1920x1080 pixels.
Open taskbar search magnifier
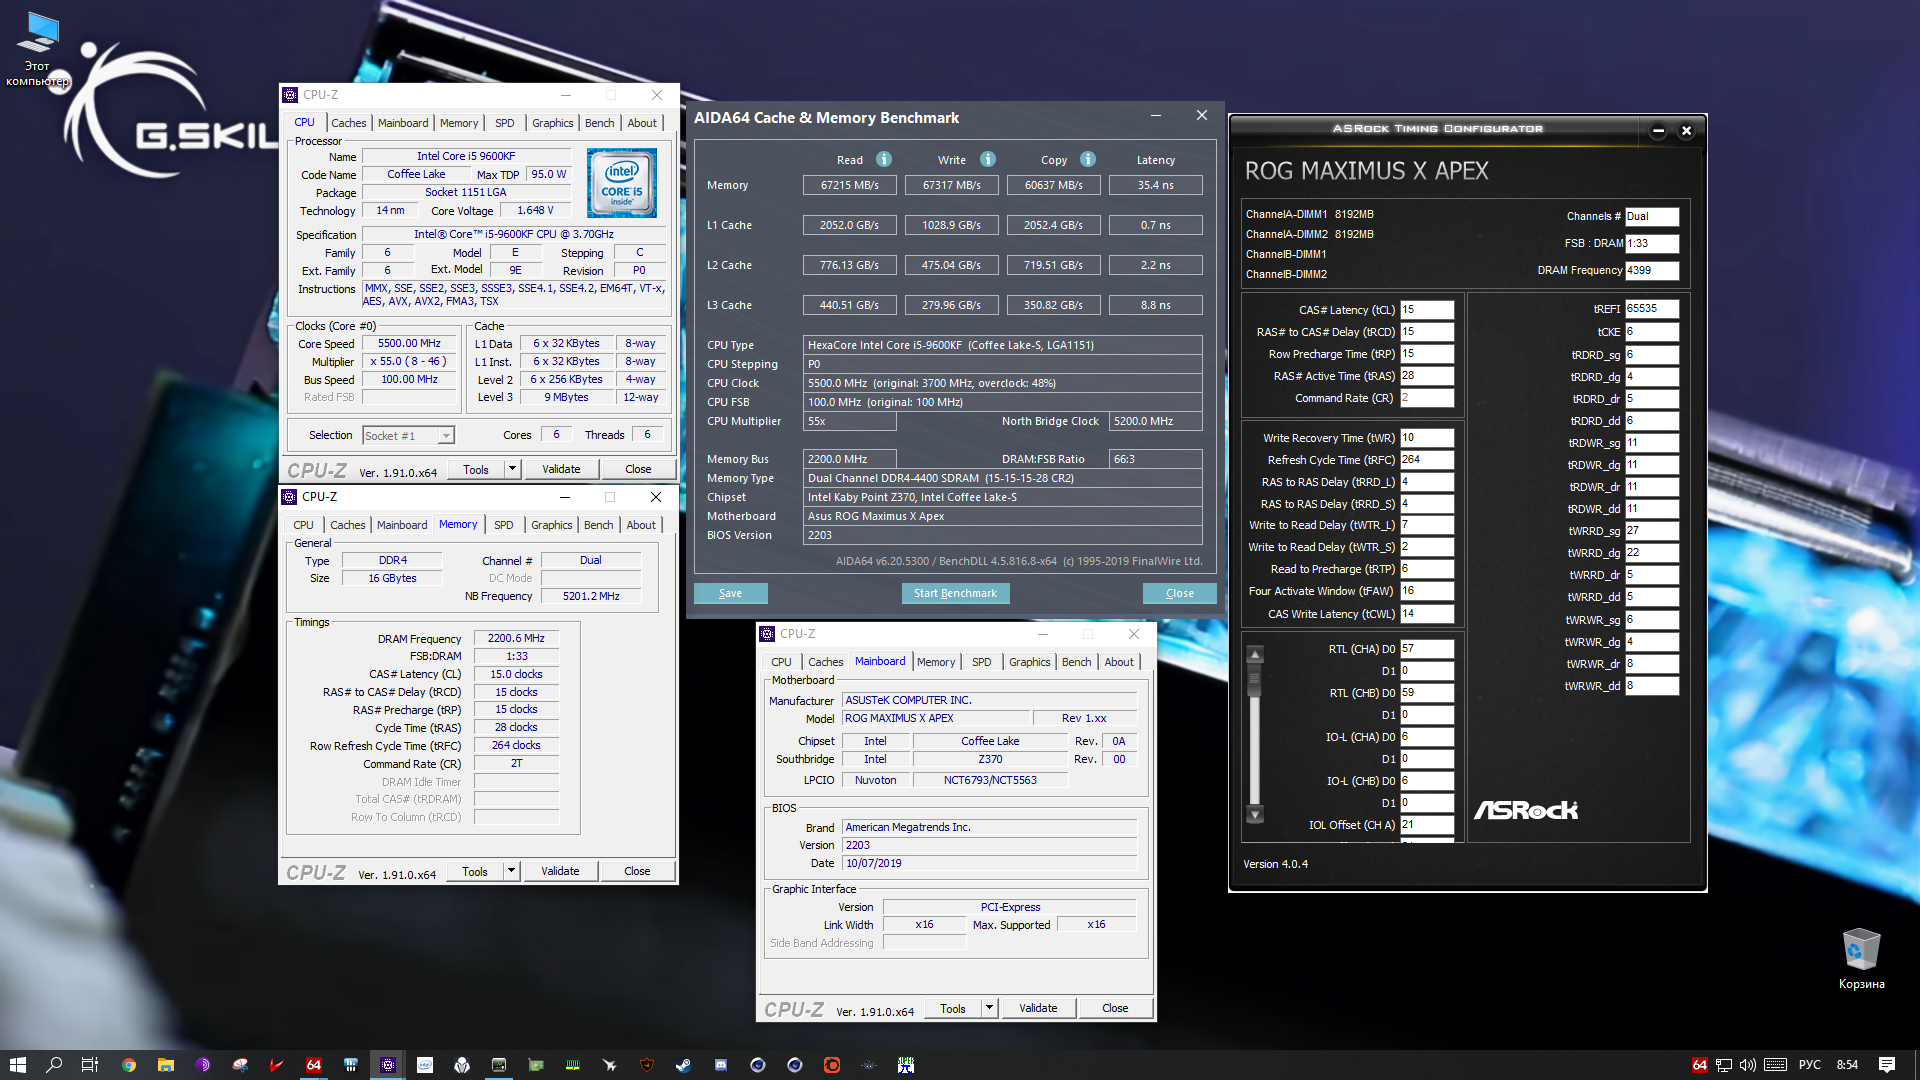[x=54, y=1065]
